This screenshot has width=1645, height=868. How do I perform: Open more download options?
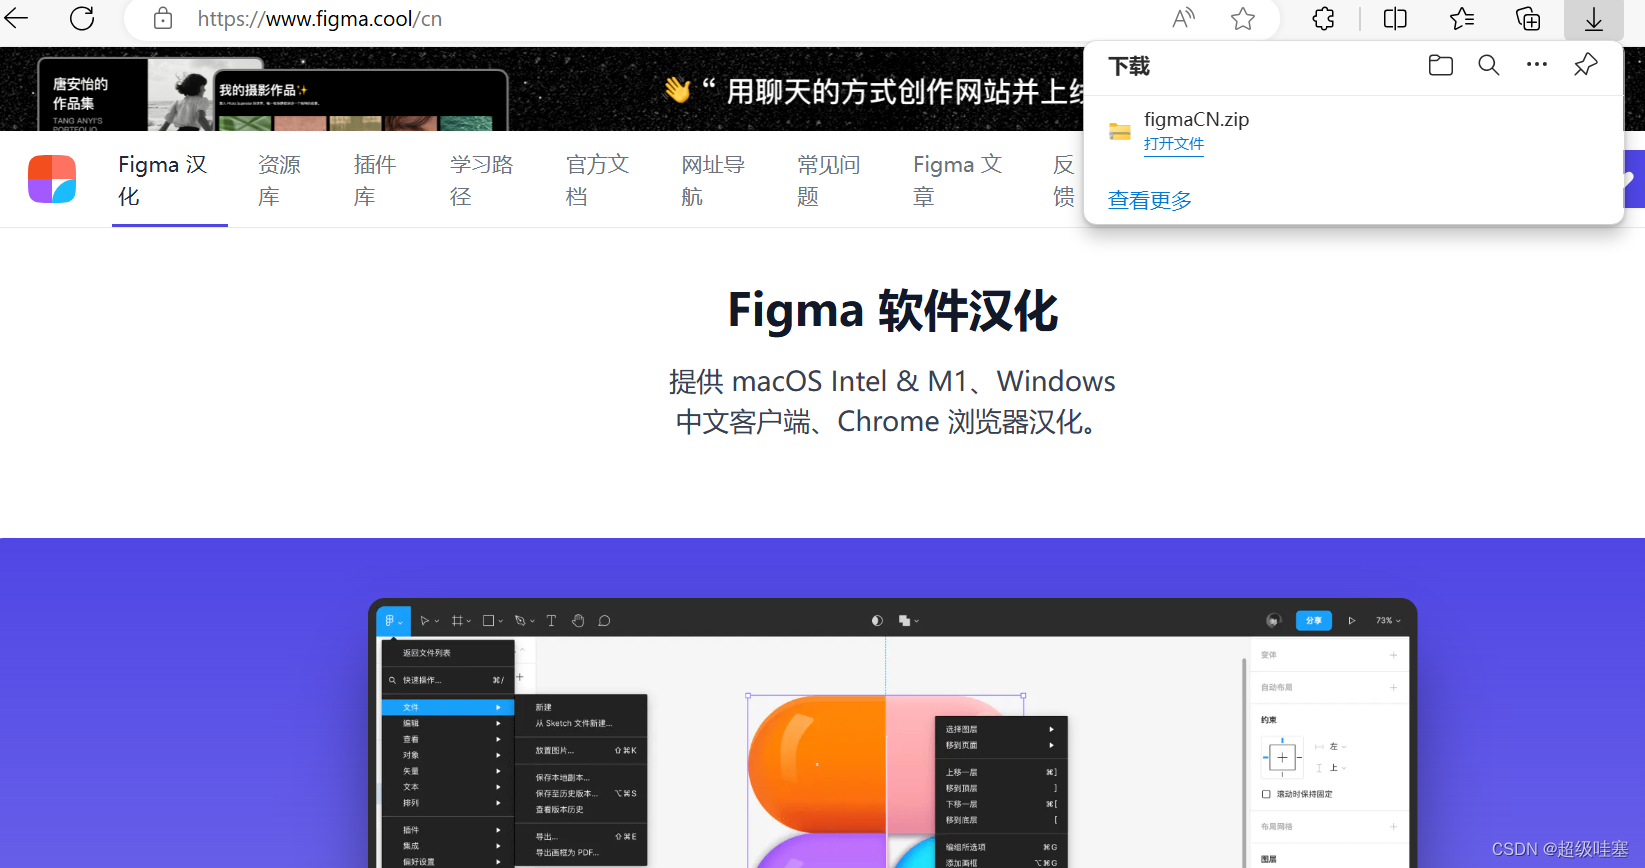pyautogui.click(x=1537, y=65)
